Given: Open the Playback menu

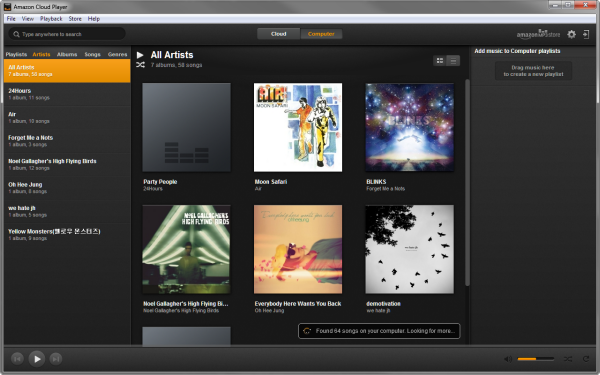Looking at the screenshot, I should click(x=51, y=19).
